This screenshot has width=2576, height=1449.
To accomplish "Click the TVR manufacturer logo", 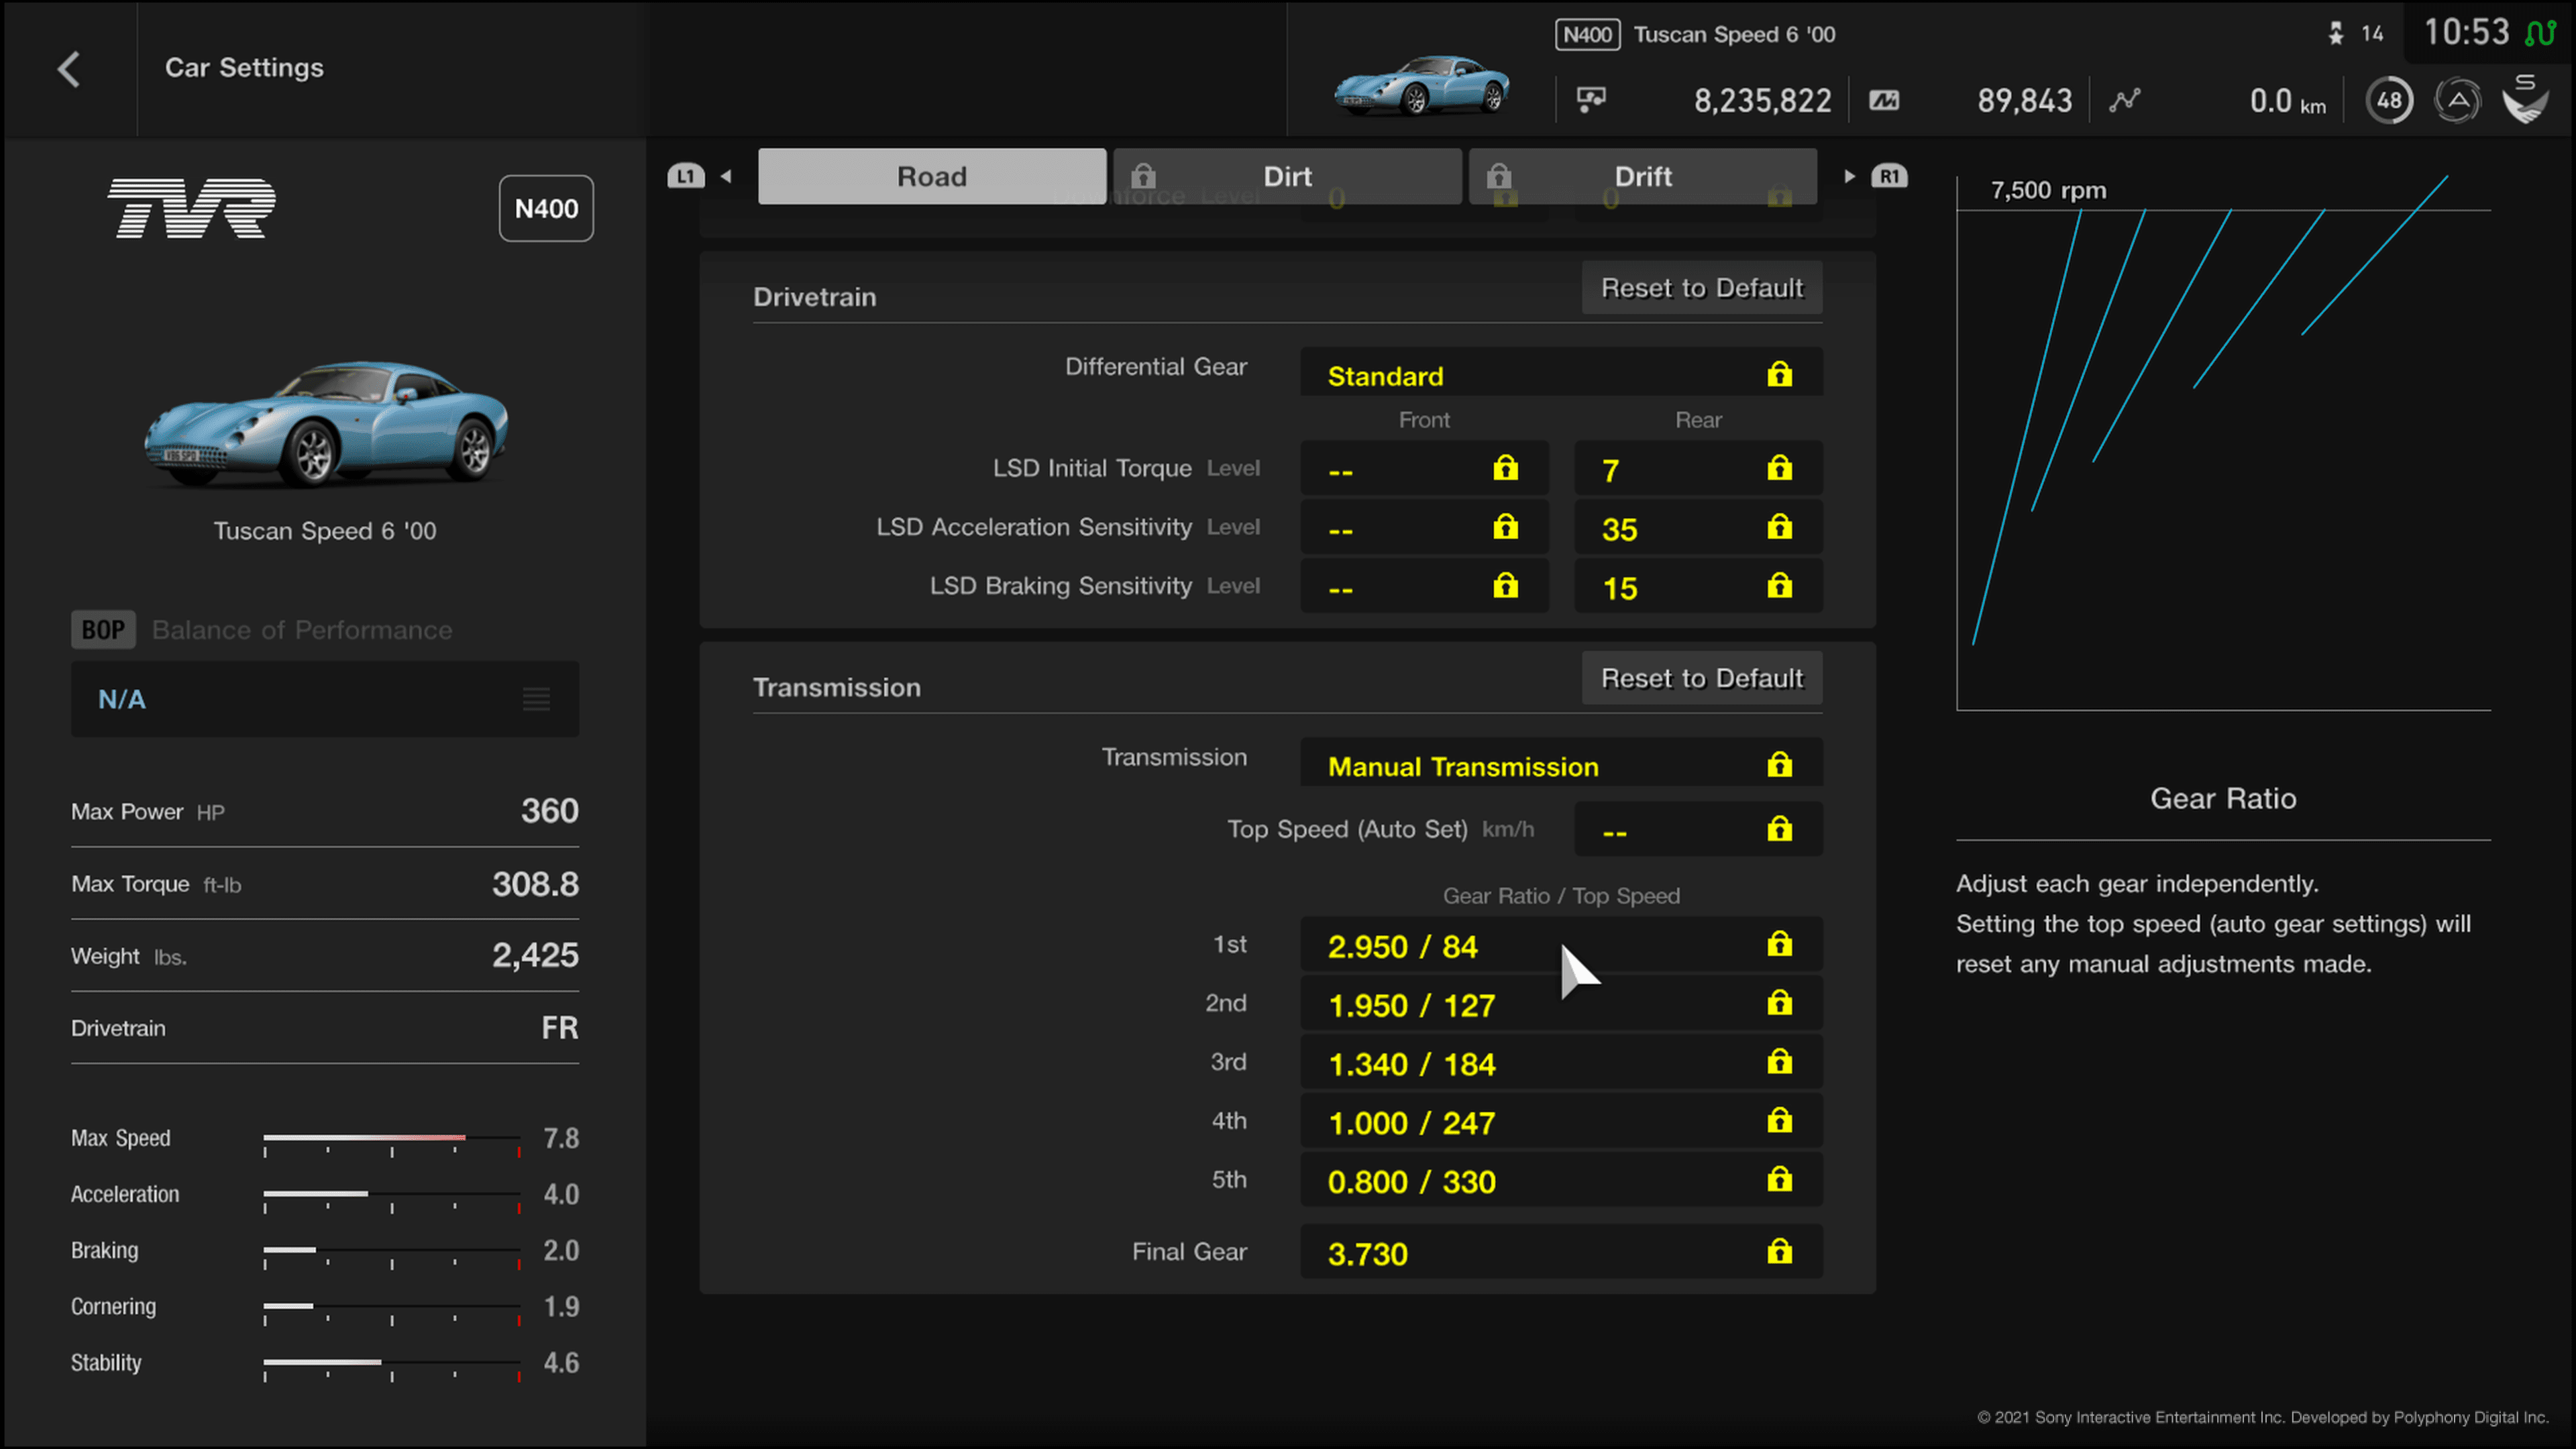I will point(191,208).
